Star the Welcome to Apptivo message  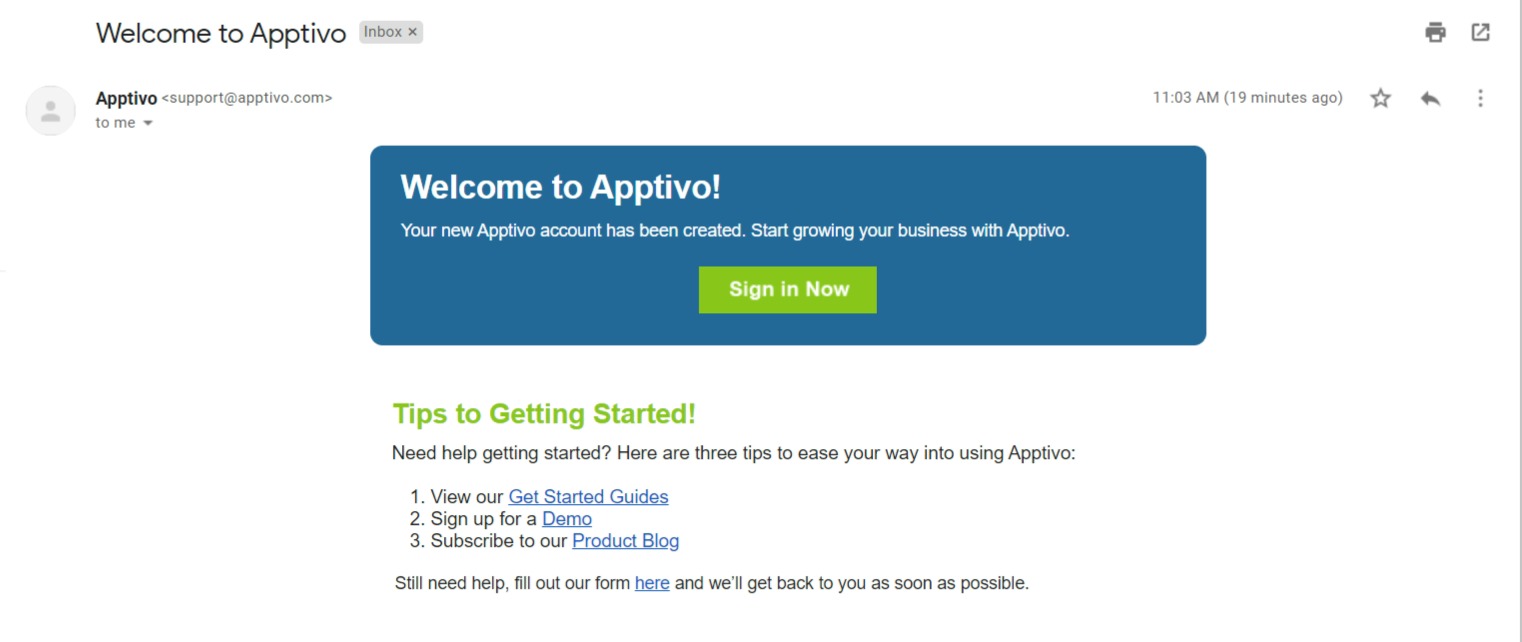[x=1381, y=98]
